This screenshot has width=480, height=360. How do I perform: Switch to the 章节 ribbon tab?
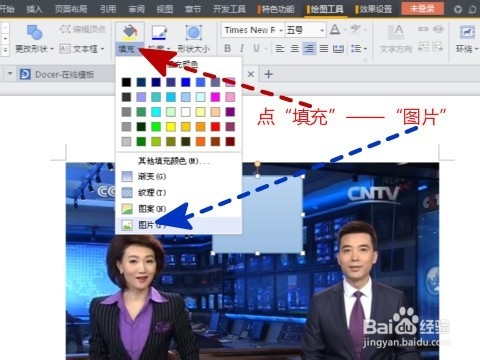(193, 9)
